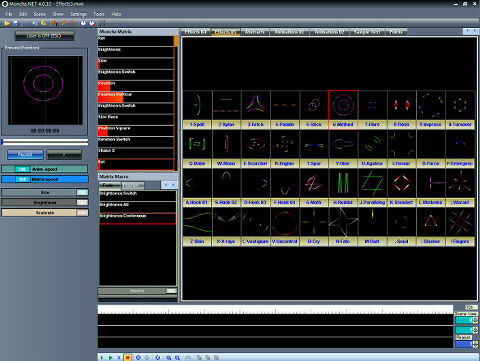Image resolution: width=480 pixels, height=361 pixels.
Task: Toggle the Laser is OFF (ESC) button
Action: pyautogui.click(x=44, y=36)
